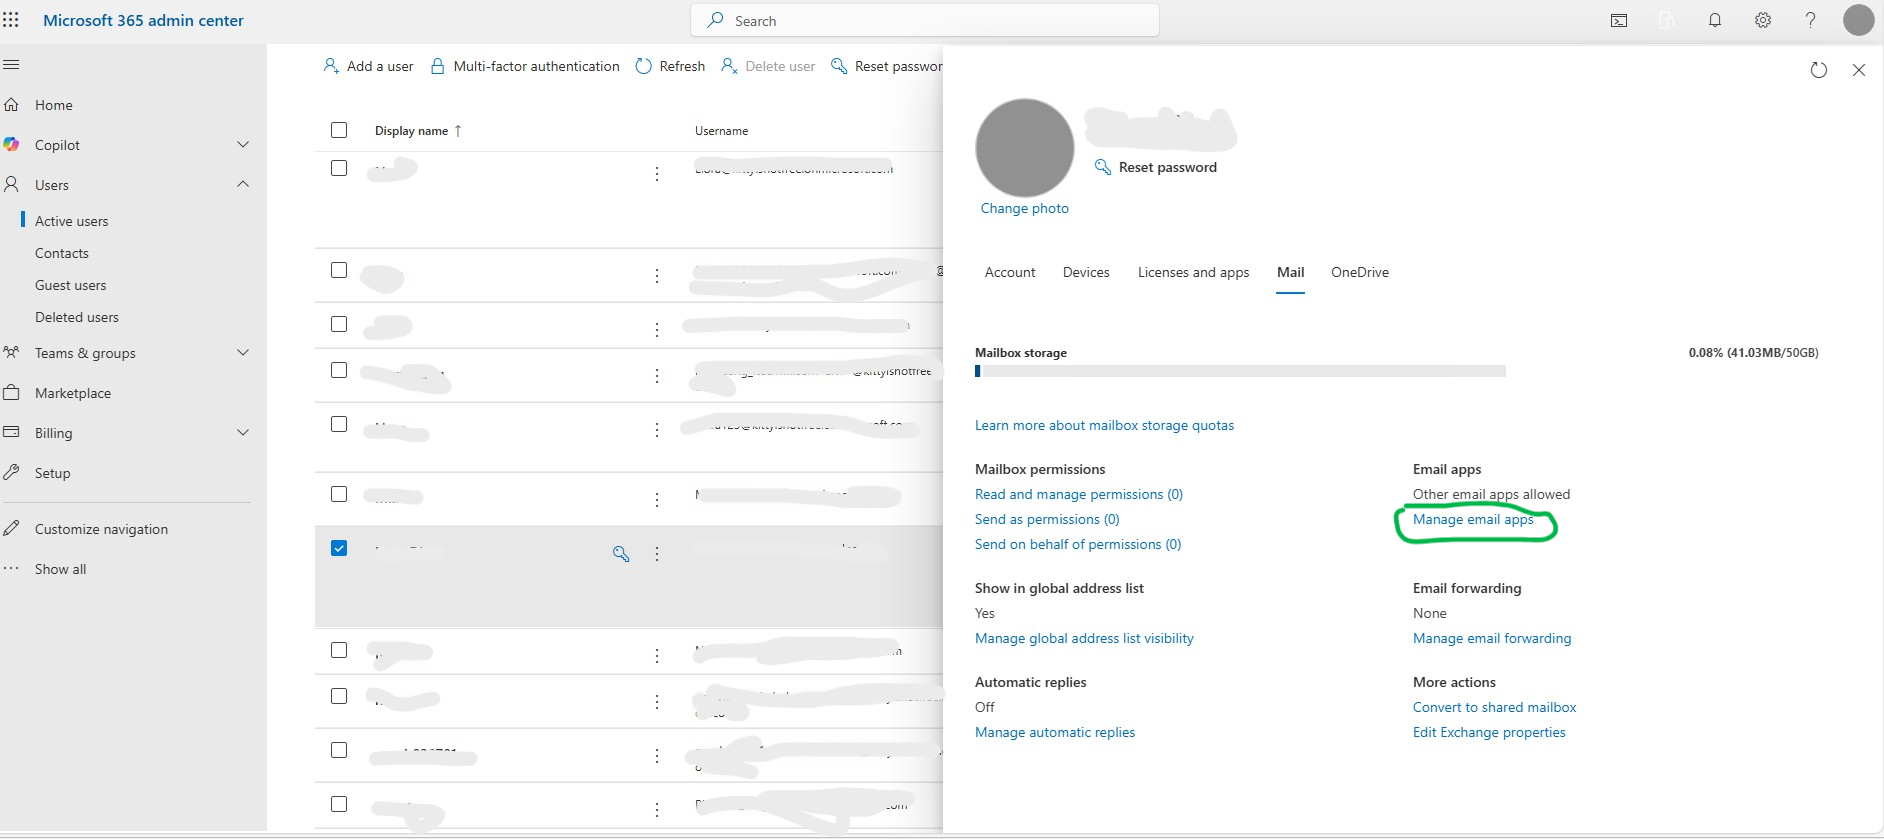Screen dimensions: 1884x839
Task: Click Convert to shared mailbox link
Action: [1494, 707]
